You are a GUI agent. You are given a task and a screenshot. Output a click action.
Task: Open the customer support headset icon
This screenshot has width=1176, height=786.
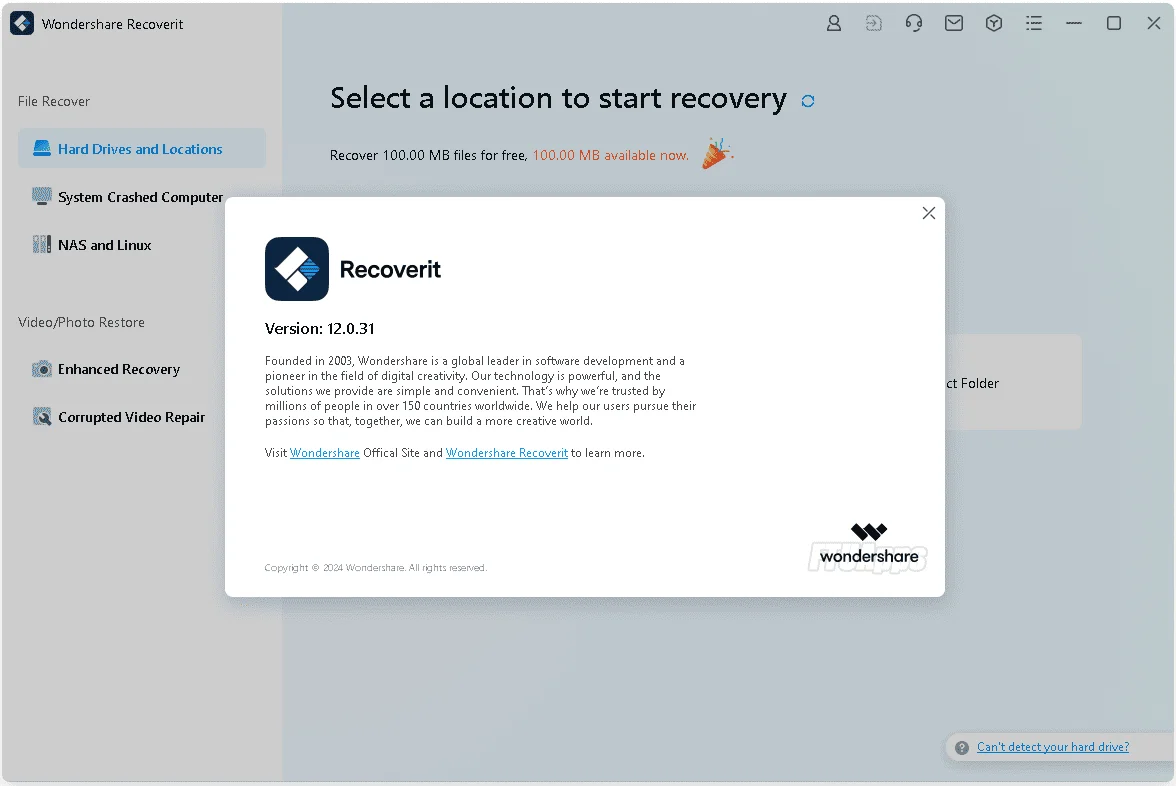click(x=914, y=23)
